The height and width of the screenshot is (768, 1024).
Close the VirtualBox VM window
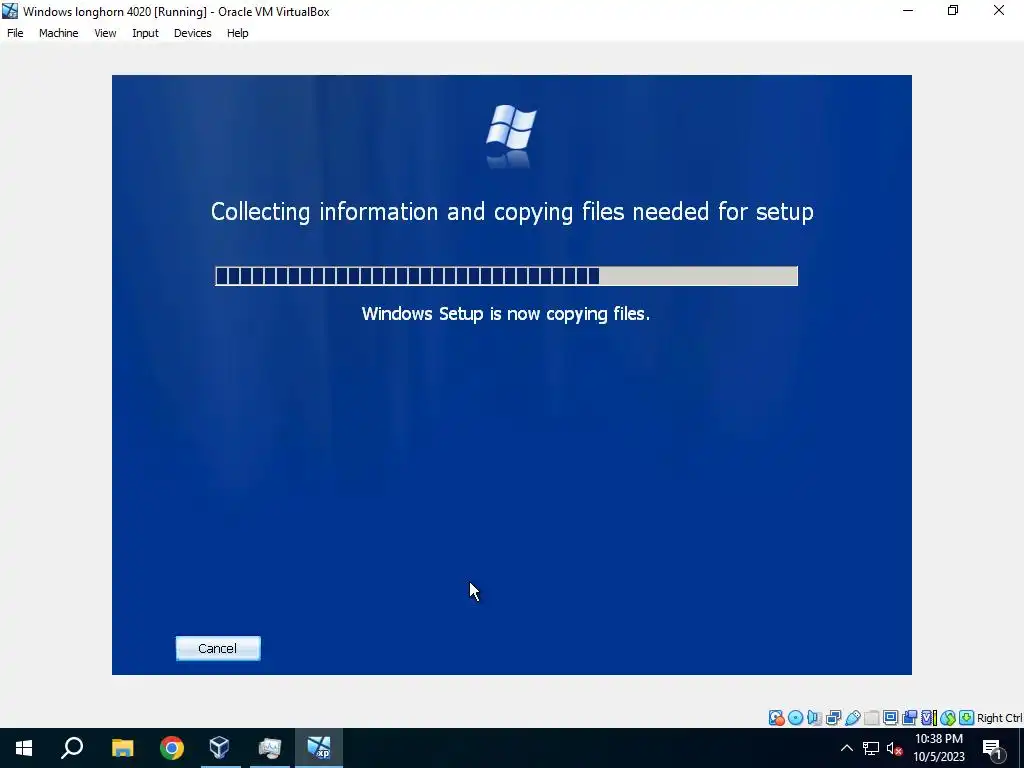999,10
